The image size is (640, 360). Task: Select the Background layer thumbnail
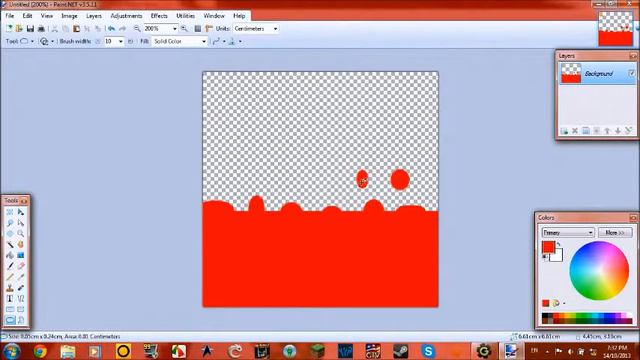coord(571,73)
